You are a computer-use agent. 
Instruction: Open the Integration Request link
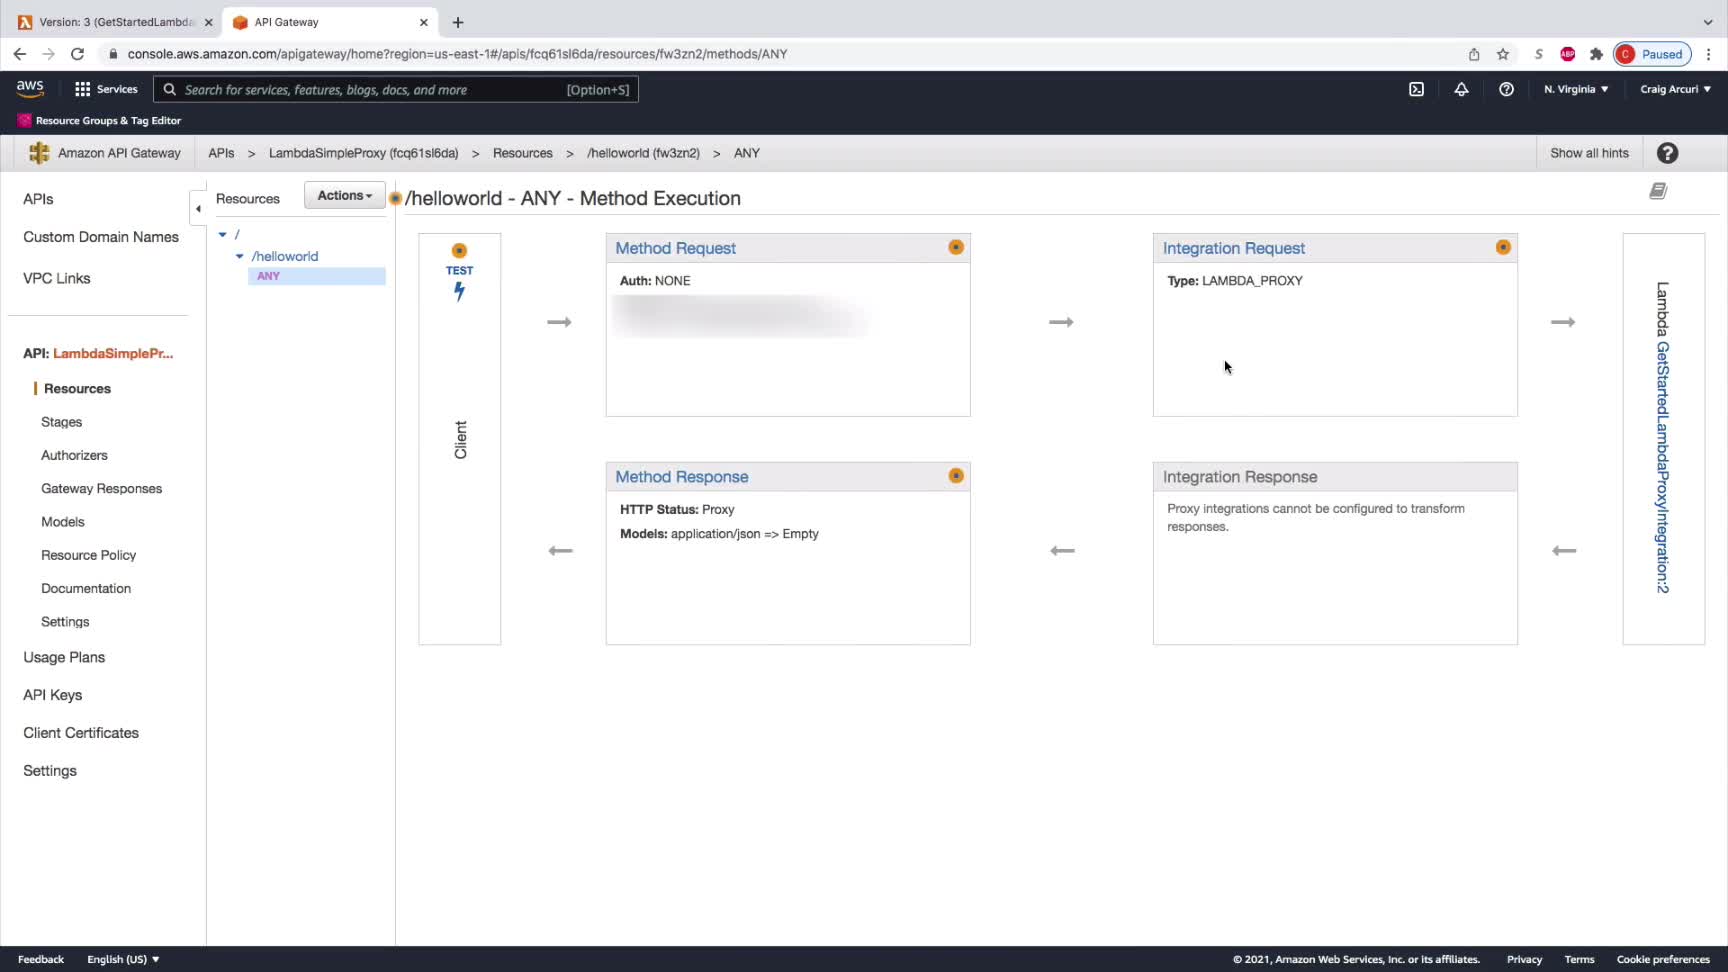[1233, 248]
